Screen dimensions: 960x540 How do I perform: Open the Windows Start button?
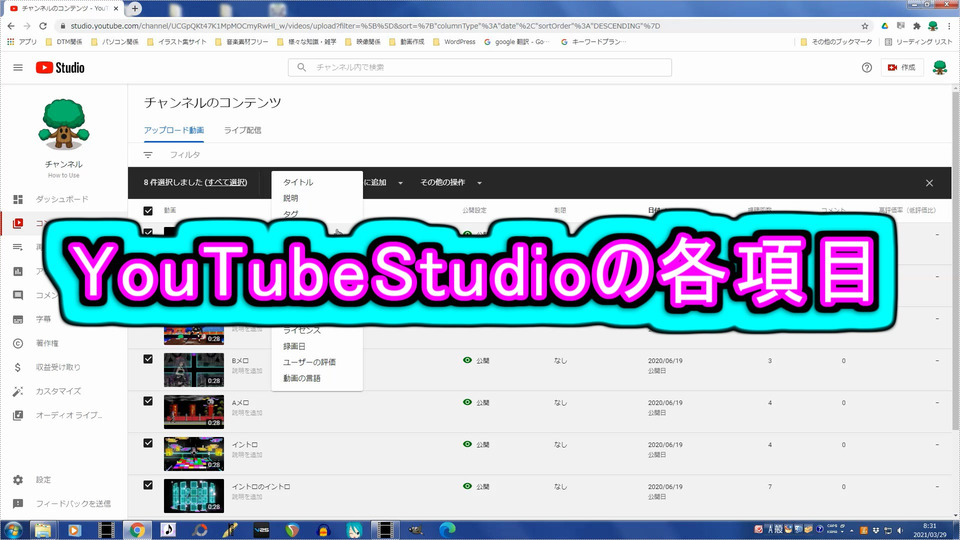pyautogui.click(x=13, y=530)
